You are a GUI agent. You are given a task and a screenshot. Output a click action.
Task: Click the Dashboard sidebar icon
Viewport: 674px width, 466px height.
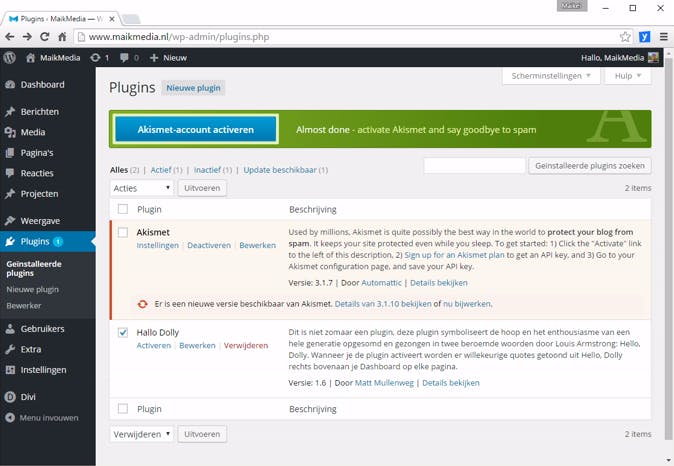[x=10, y=85]
